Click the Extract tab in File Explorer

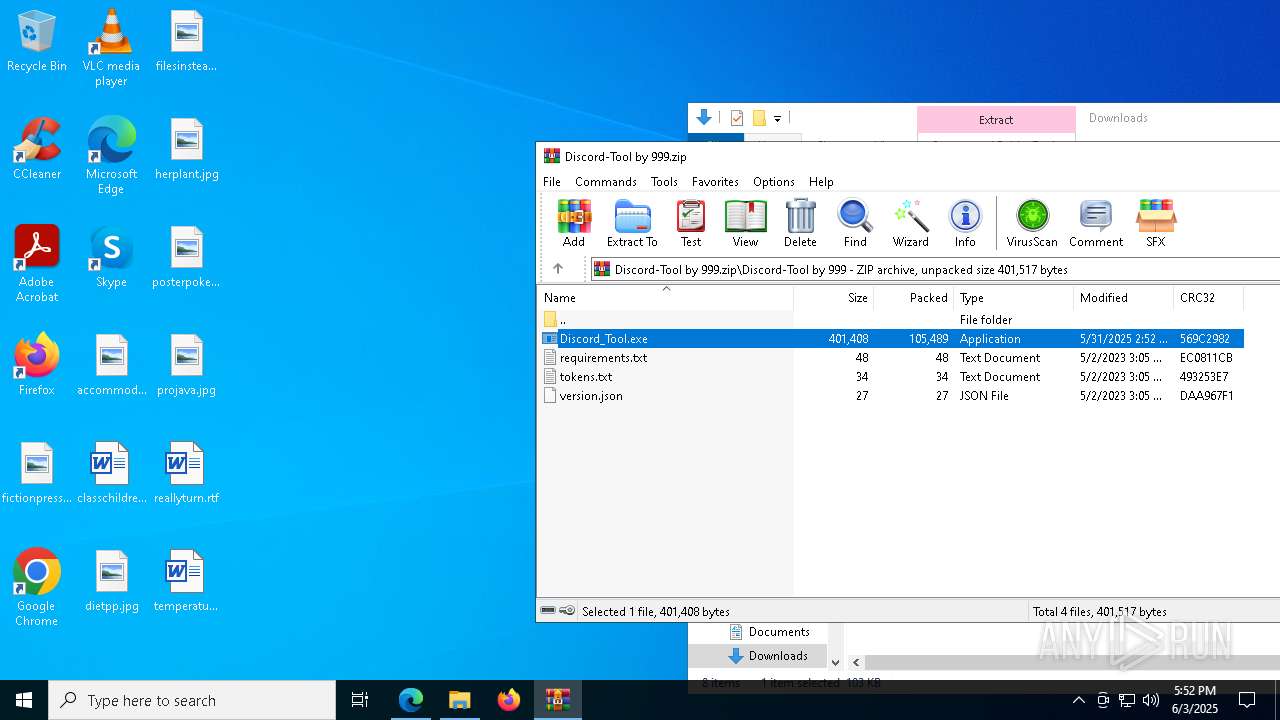click(x=996, y=120)
